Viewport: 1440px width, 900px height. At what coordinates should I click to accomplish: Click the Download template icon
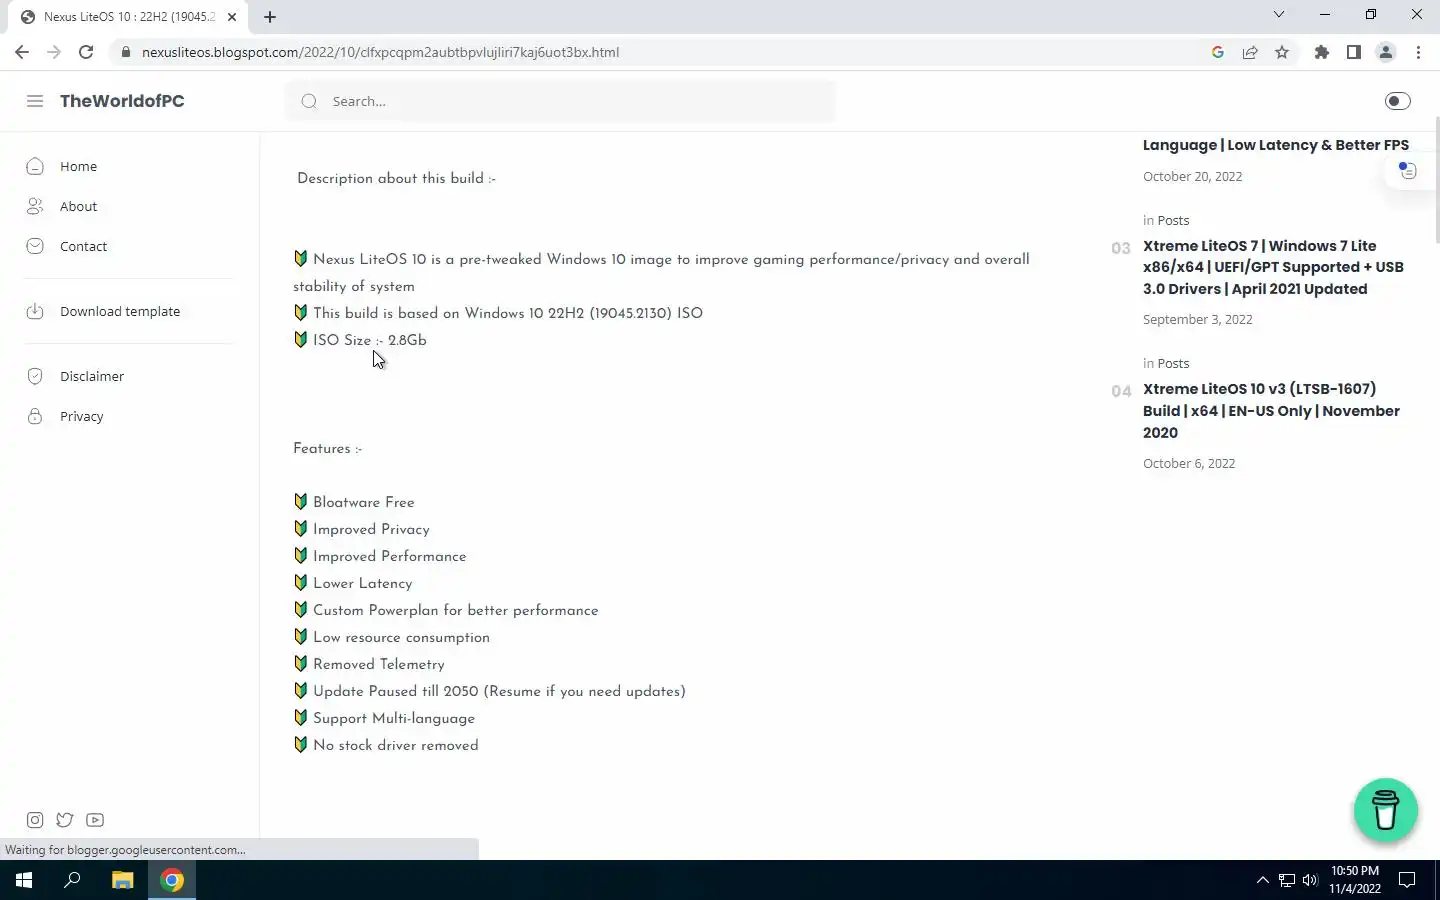pos(35,311)
